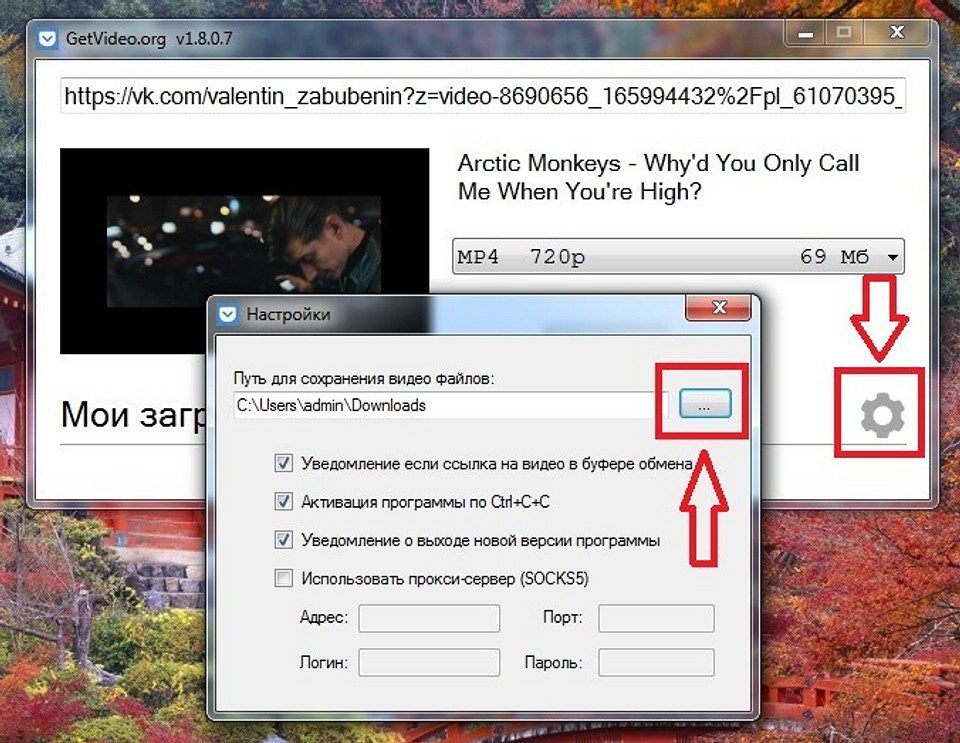Click the proxy Адрес field
Image resolution: width=960 pixels, height=743 pixels.
pos(429,618)
